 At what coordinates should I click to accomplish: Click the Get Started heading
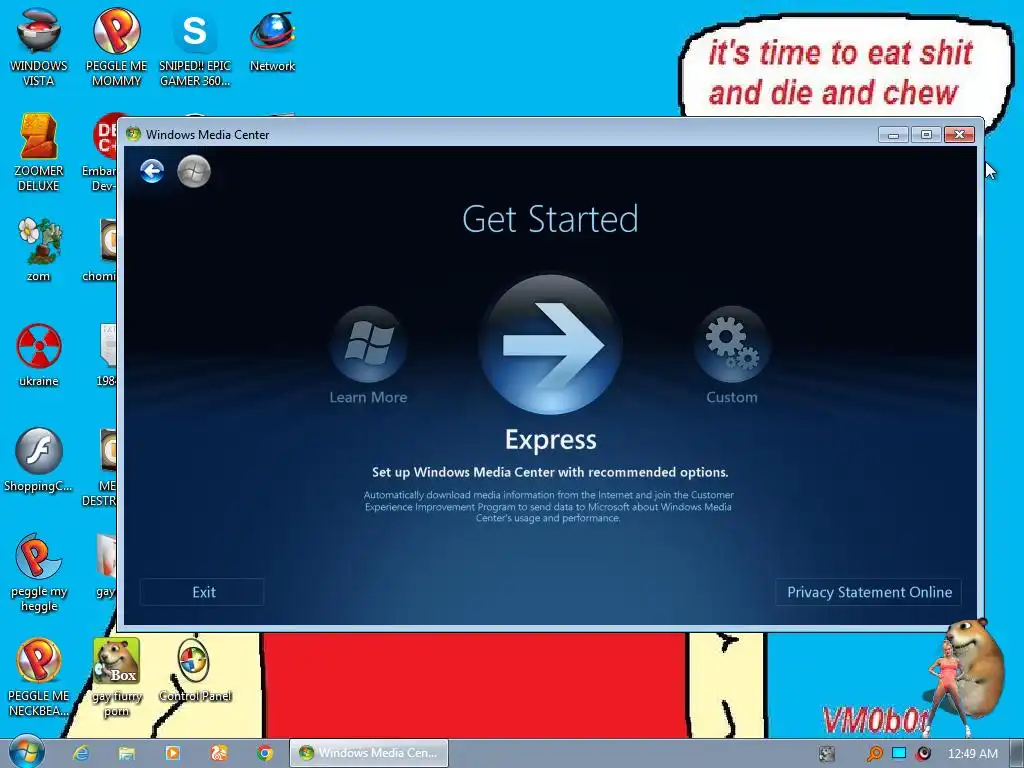(551, 219)
